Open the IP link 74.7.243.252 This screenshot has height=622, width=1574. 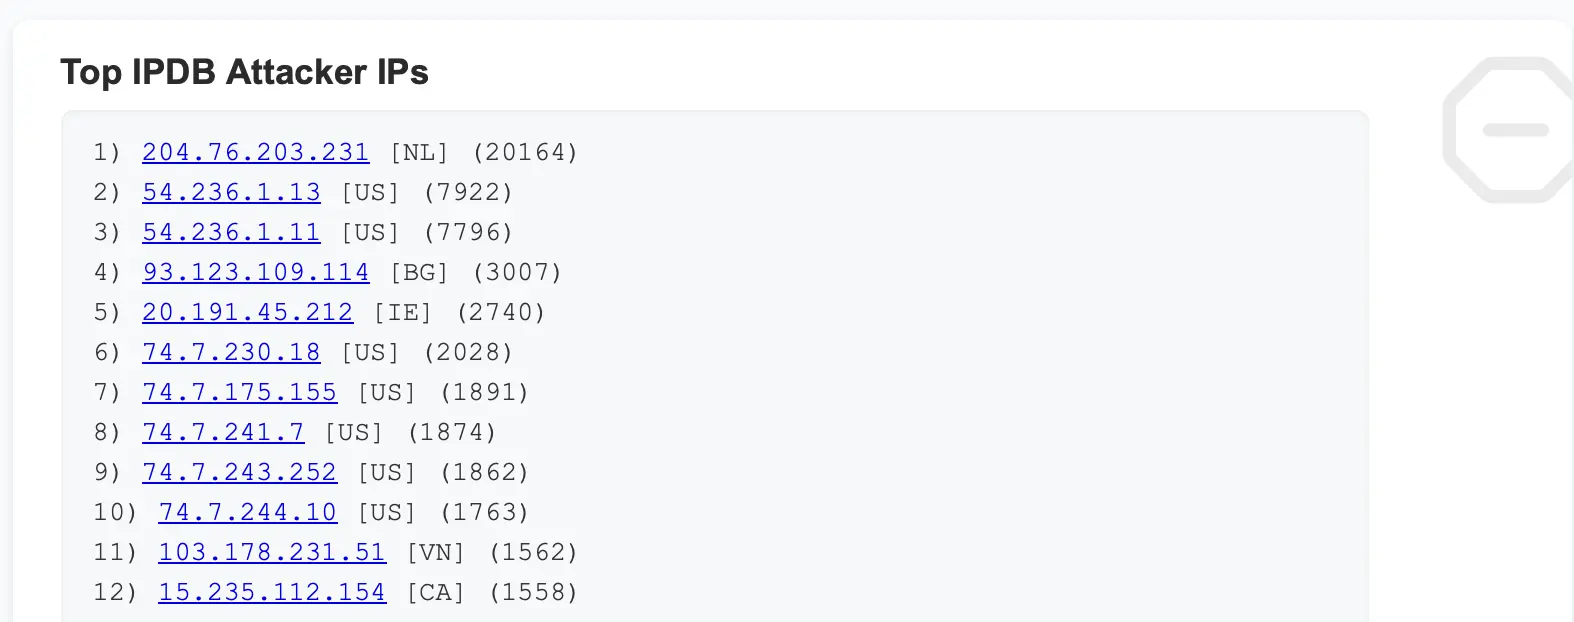pos(239,472)
